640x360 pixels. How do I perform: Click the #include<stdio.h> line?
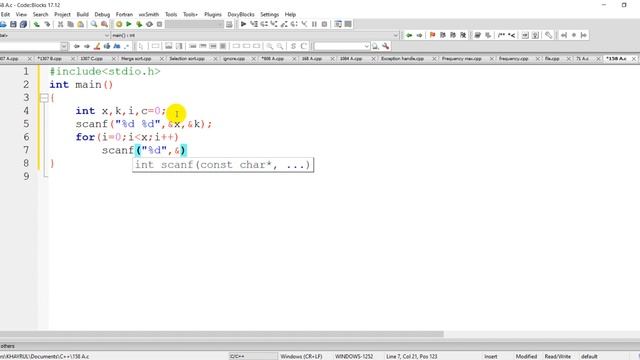pos(105,72)
